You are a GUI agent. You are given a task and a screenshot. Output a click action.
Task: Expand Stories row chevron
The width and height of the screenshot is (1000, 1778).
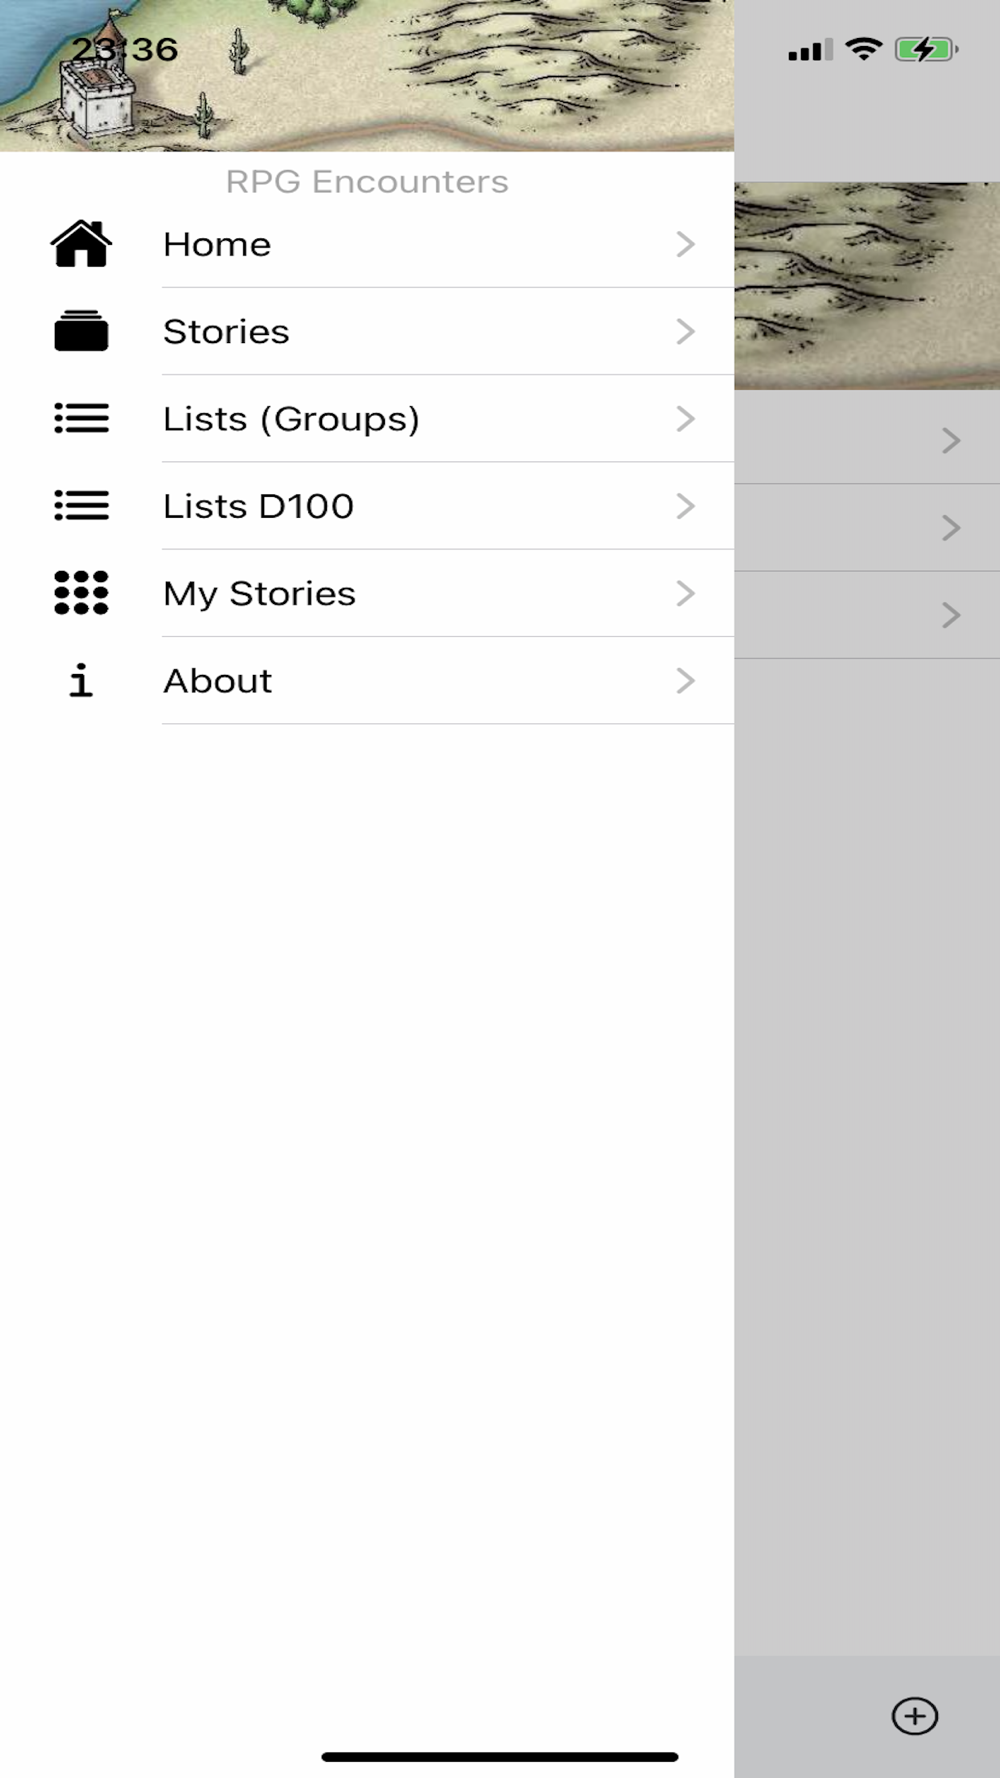point(685,331)
